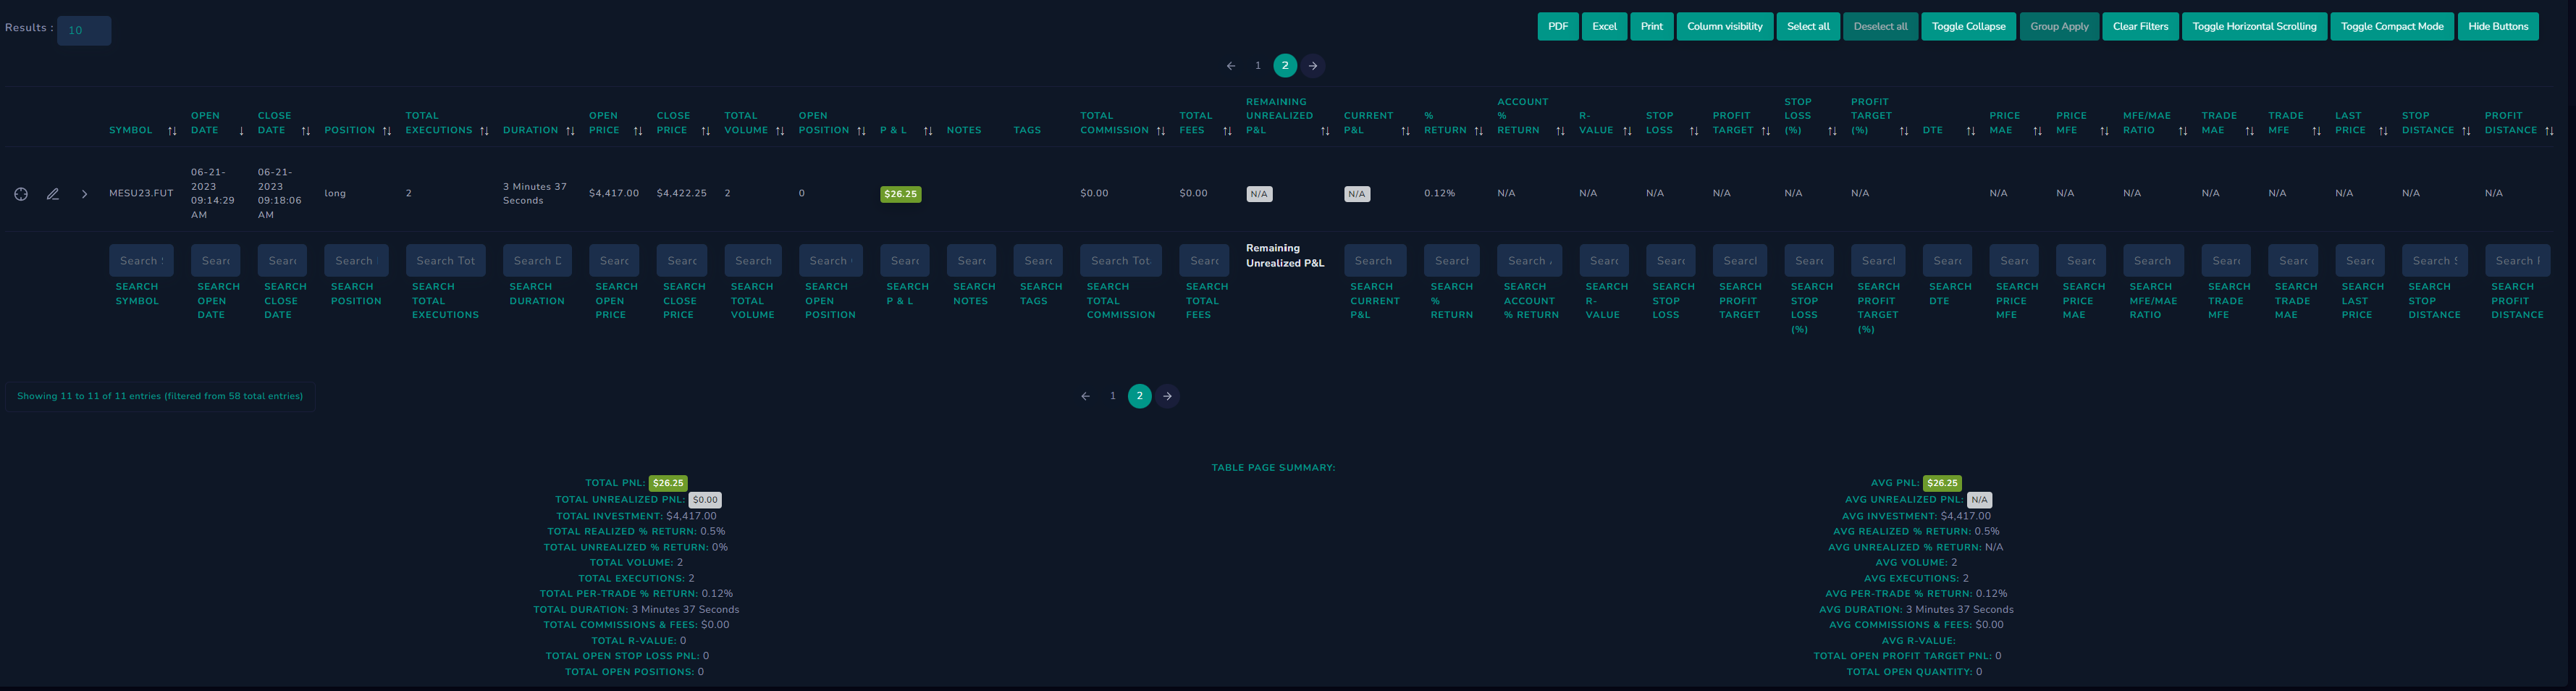Click the Search Total Commission field
This screenshot has height=691, width=2576.
tap(1121, 261)
